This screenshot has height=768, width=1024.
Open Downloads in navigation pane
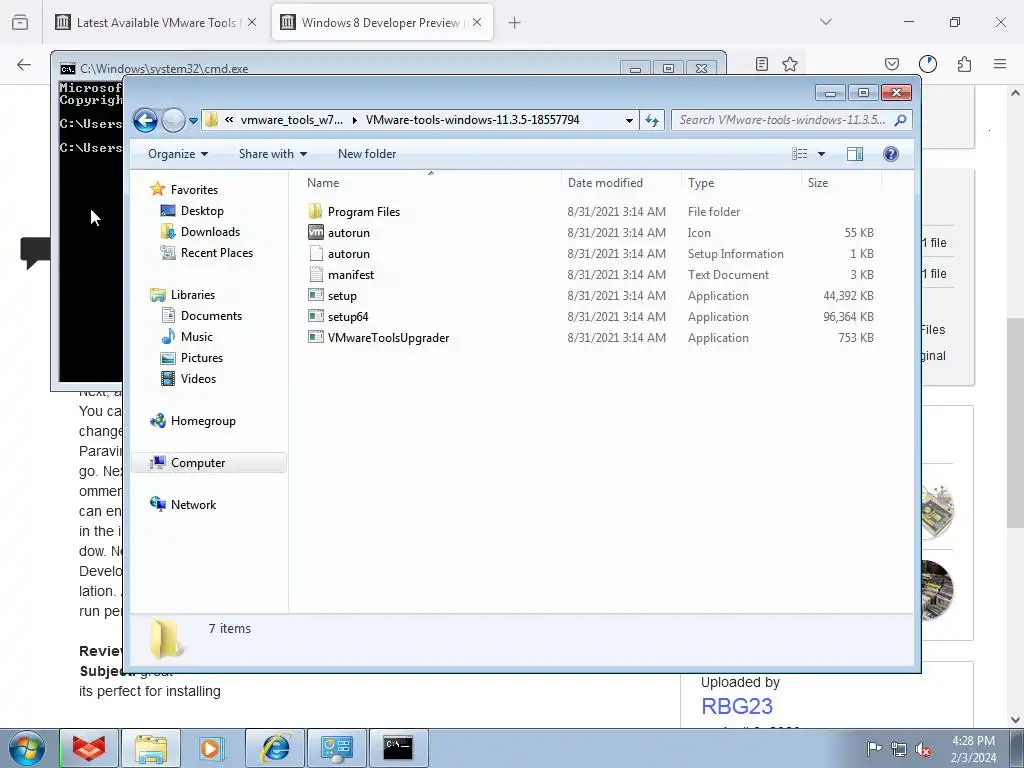click(x=210, y=232)
